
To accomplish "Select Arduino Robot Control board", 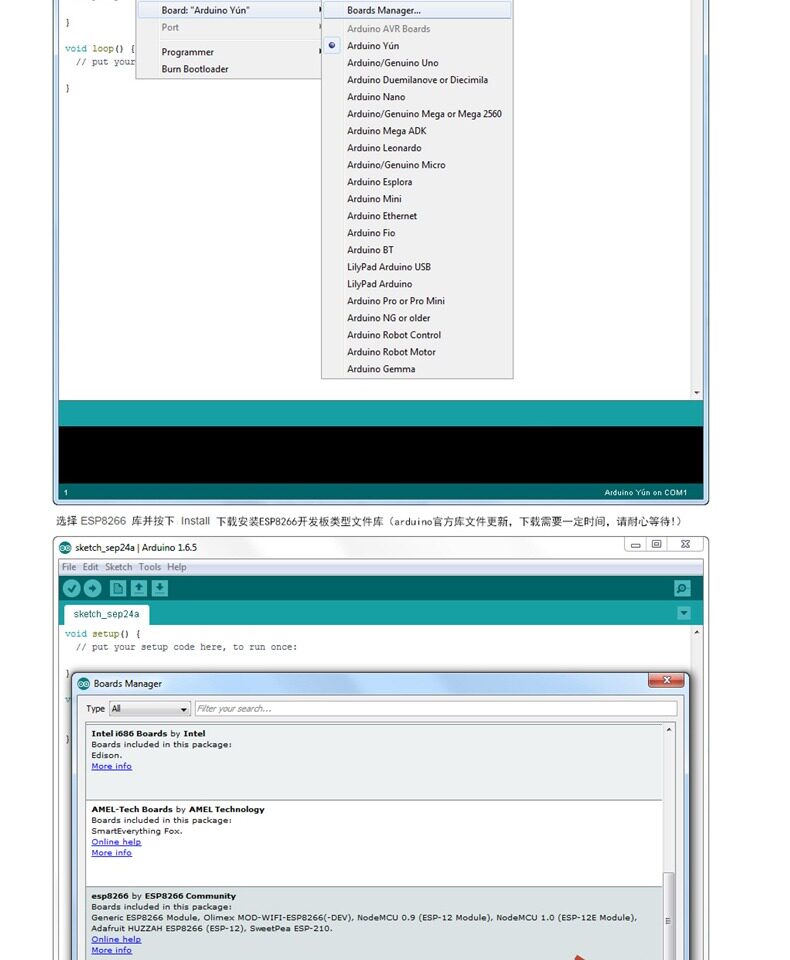I will [418, 336].
